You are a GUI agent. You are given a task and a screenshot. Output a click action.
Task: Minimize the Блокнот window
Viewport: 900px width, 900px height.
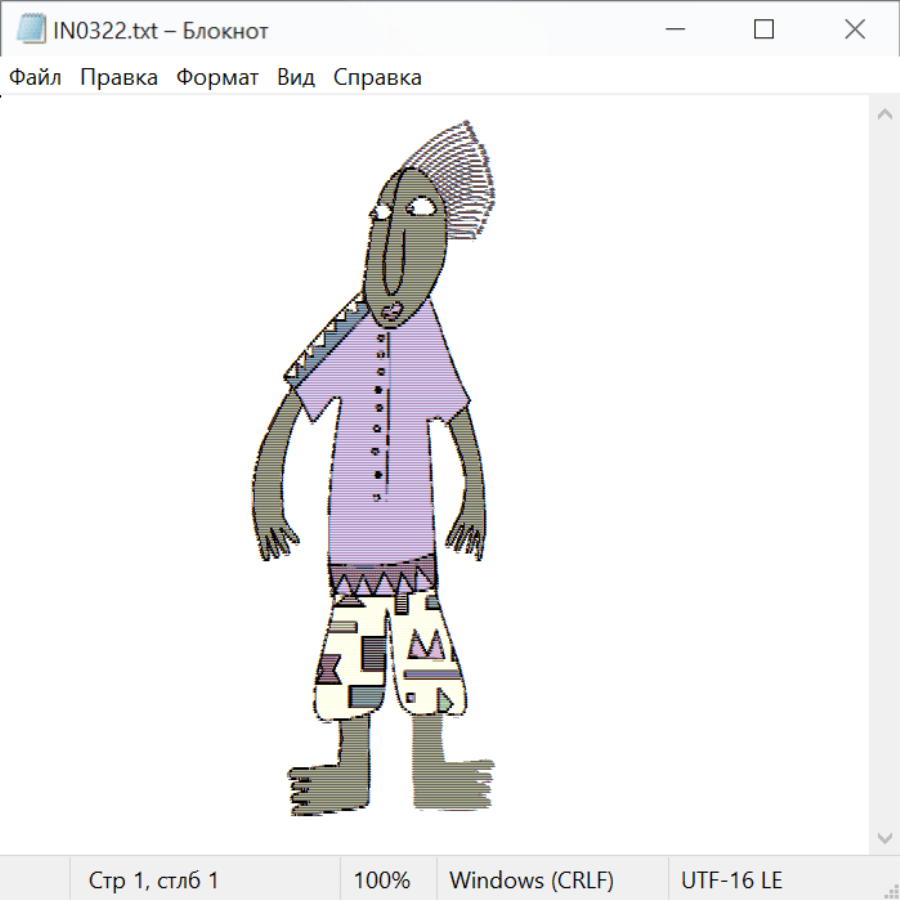pyautogui.click(x=673, y=30)
